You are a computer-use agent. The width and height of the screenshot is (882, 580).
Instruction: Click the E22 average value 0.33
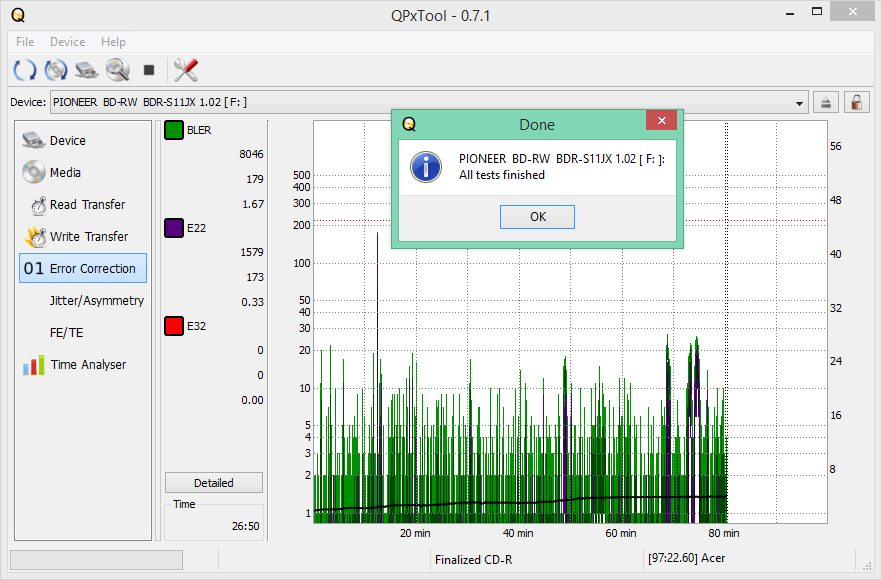point(253,302)
